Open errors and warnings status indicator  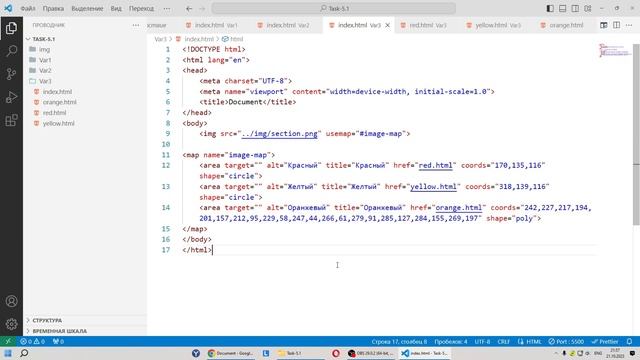point(33,342)
